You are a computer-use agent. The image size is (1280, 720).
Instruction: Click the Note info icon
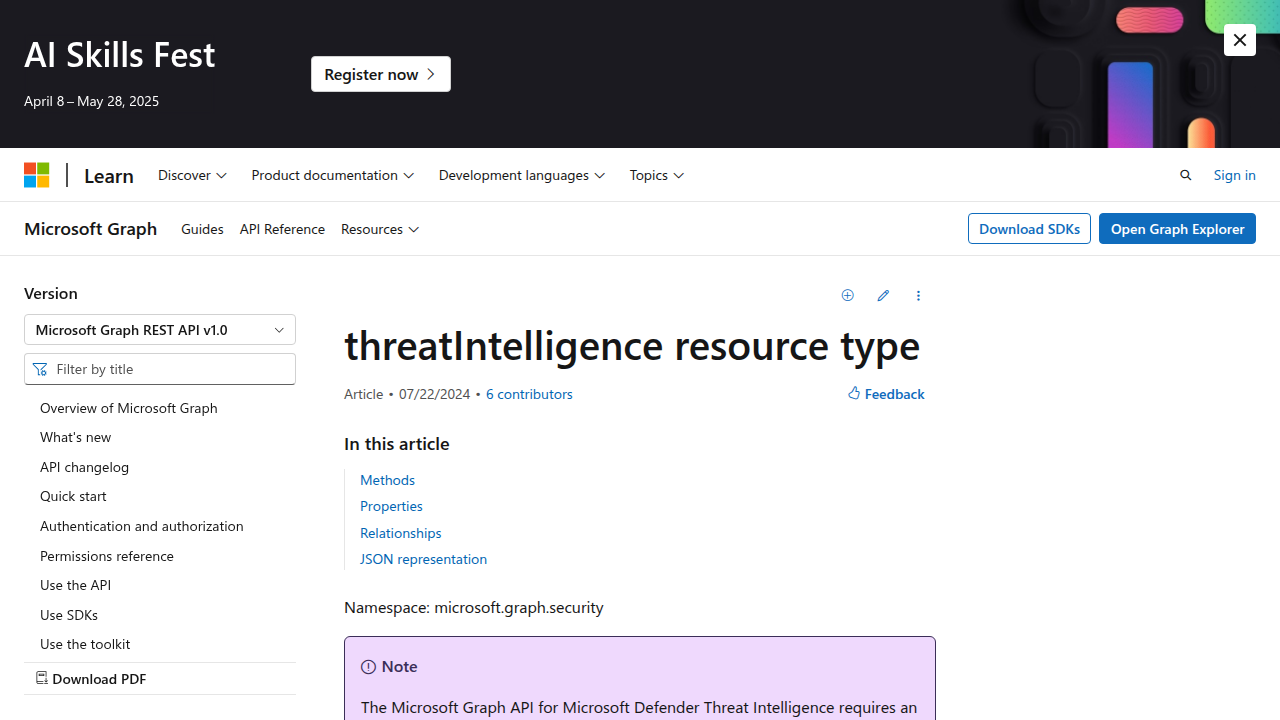368,667
